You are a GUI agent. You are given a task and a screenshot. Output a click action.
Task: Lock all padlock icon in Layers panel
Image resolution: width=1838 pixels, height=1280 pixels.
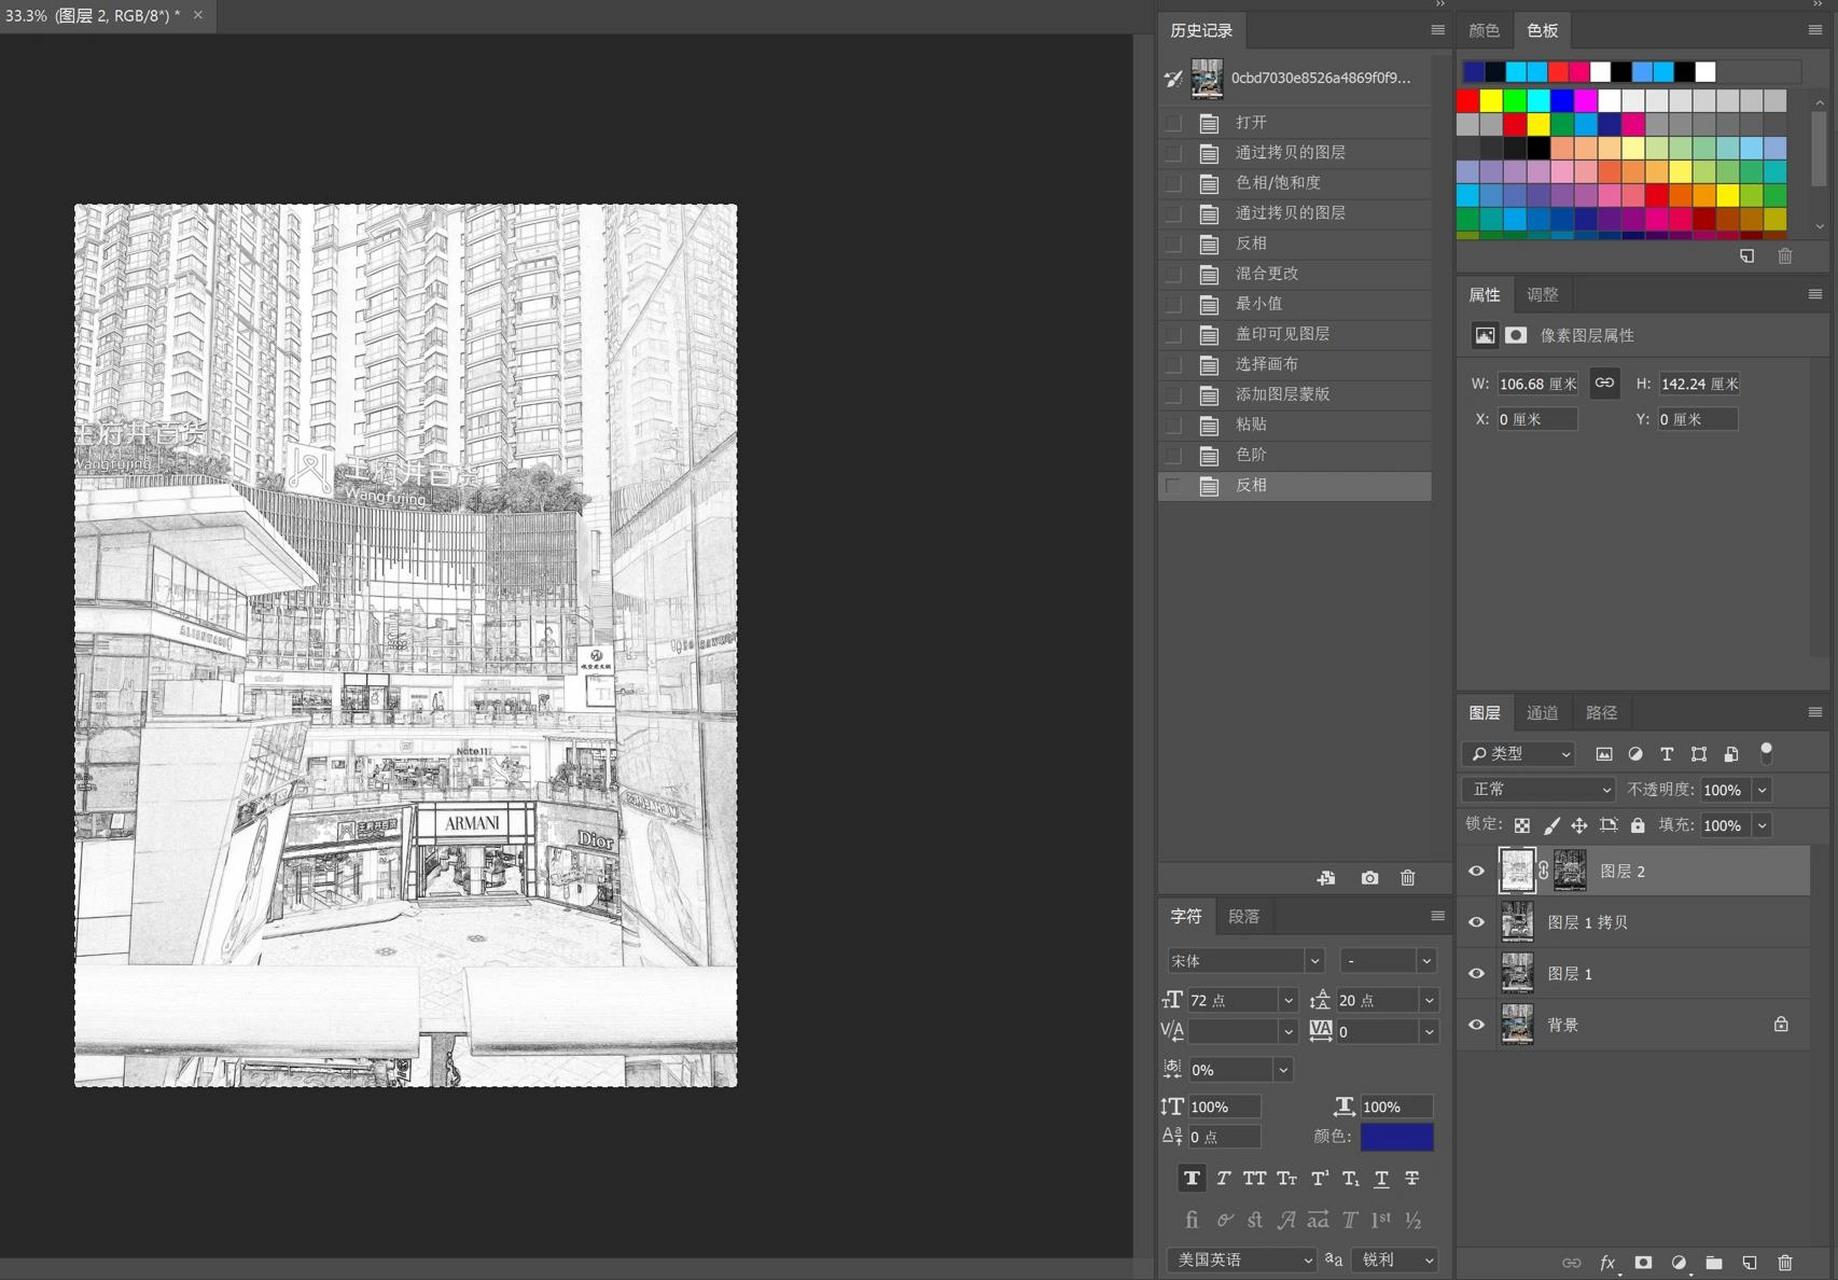click(x=1637, y=825)
